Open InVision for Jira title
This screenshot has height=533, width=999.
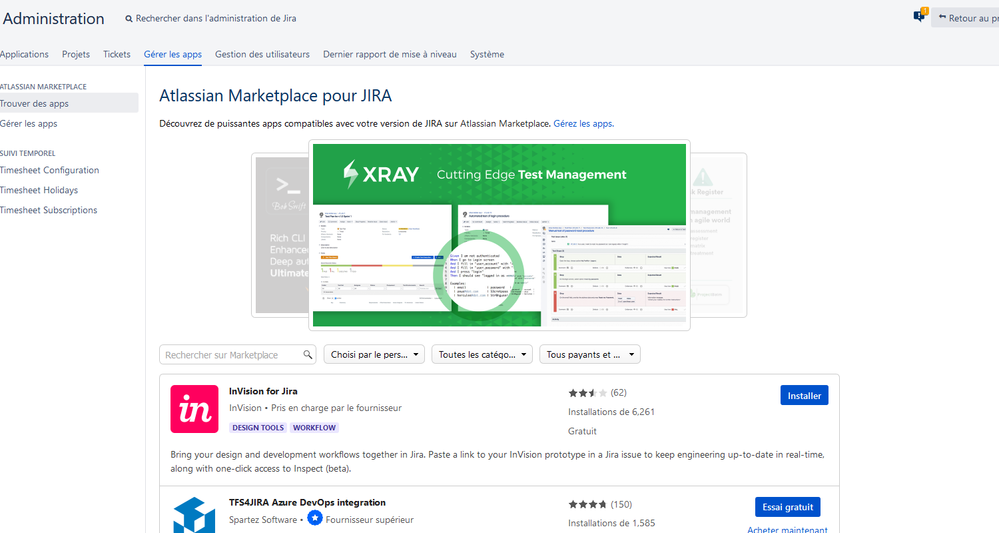(x=263, y=391)
